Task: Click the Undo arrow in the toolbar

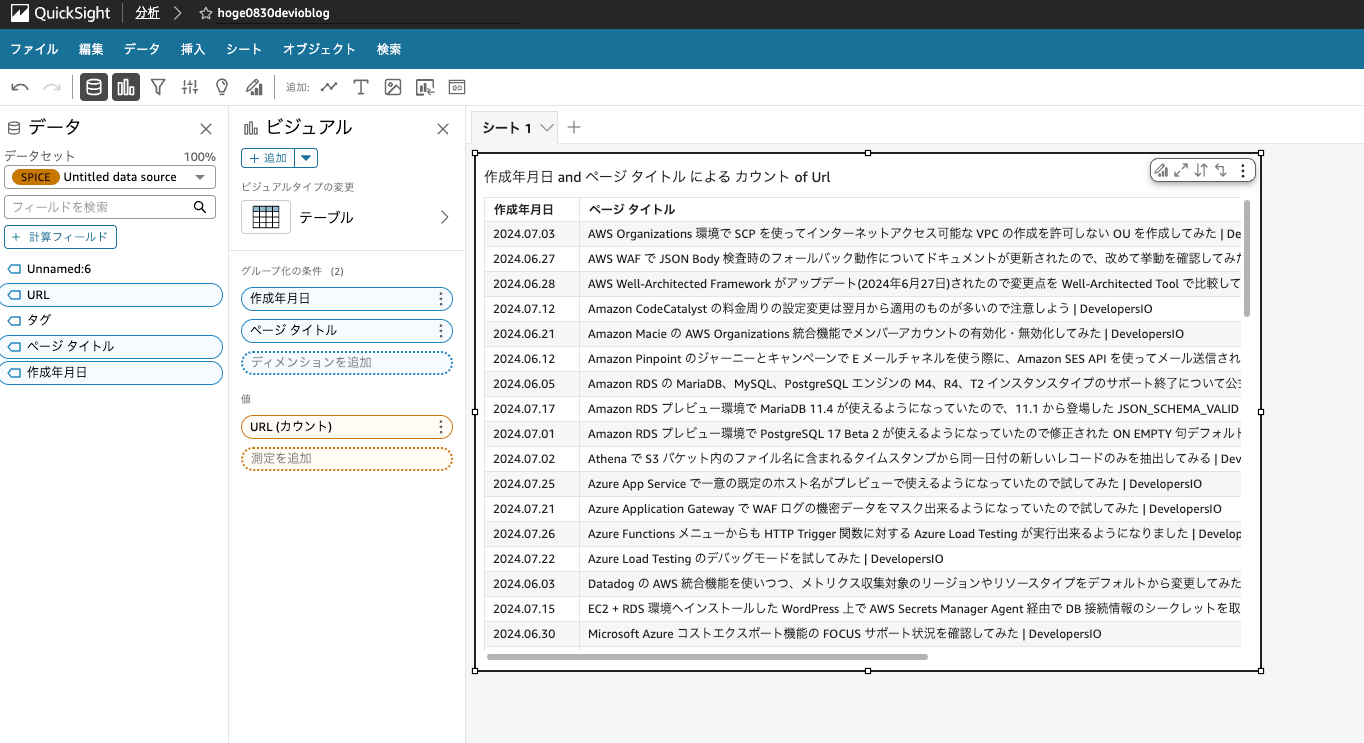Action: click(20, 87)
